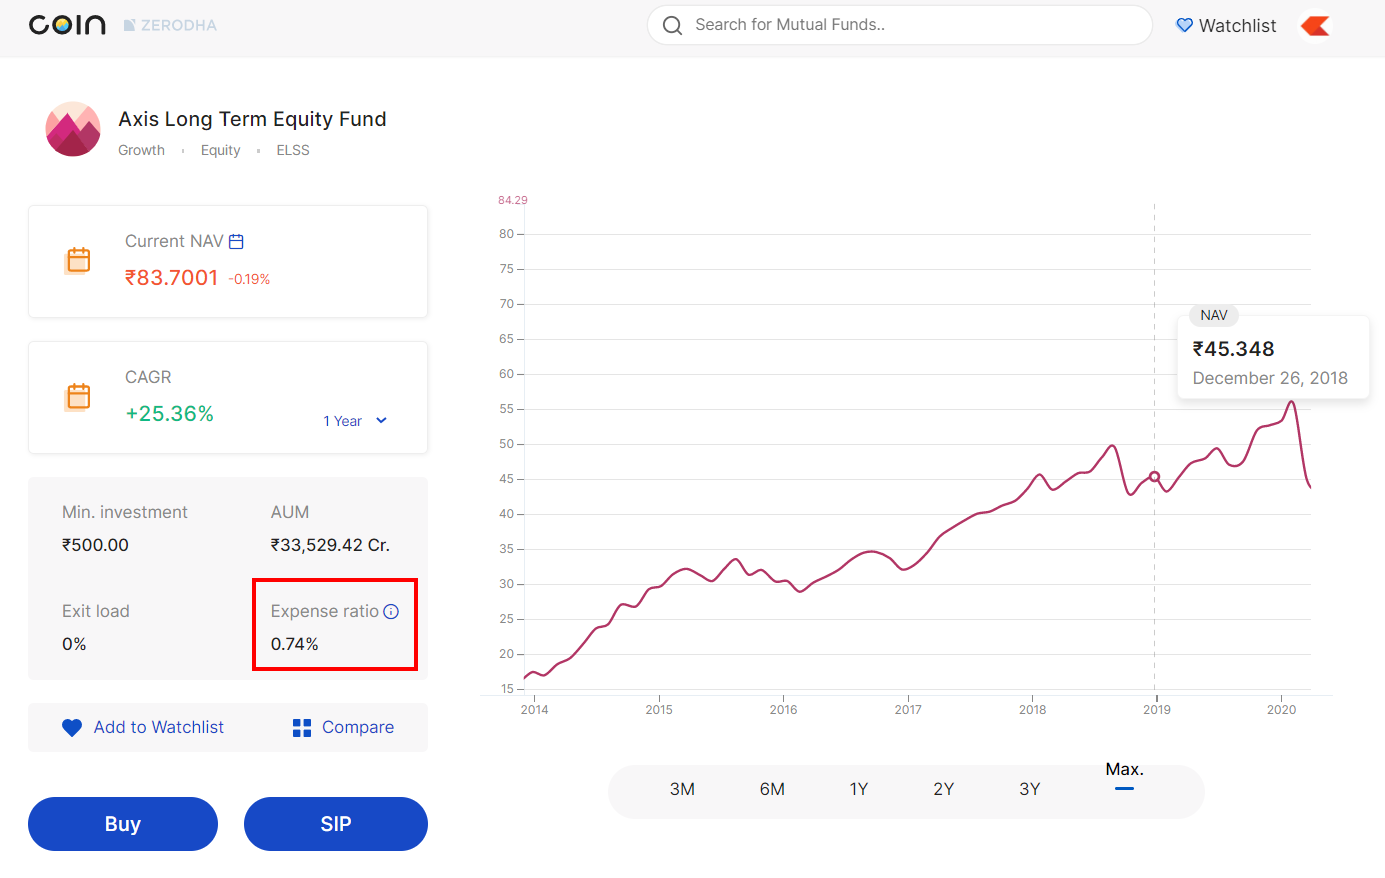This screenshot has width=1385, height=878.
Task: Click the 2017 x-axis label
Action: pos(908,710)
